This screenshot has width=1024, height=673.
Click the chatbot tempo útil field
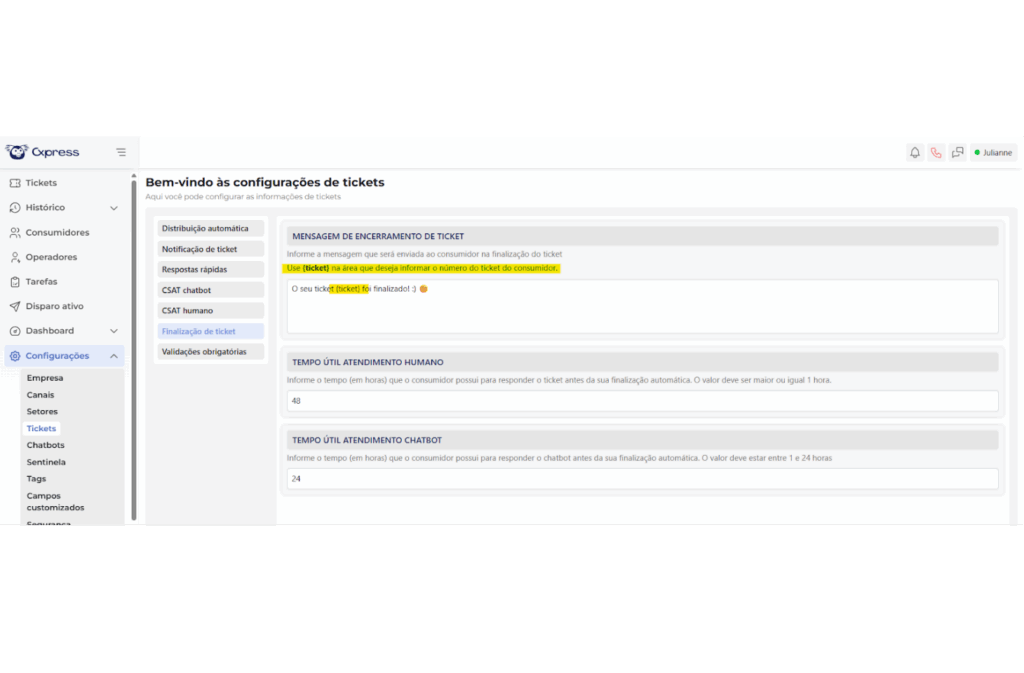coord(642,479)
